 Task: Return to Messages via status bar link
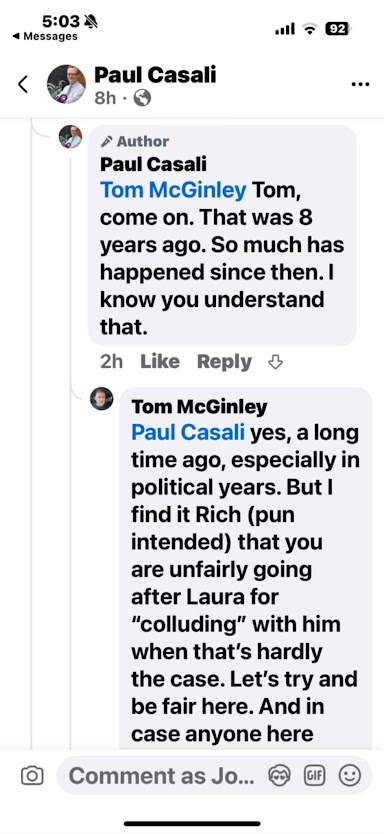(45, 36)
